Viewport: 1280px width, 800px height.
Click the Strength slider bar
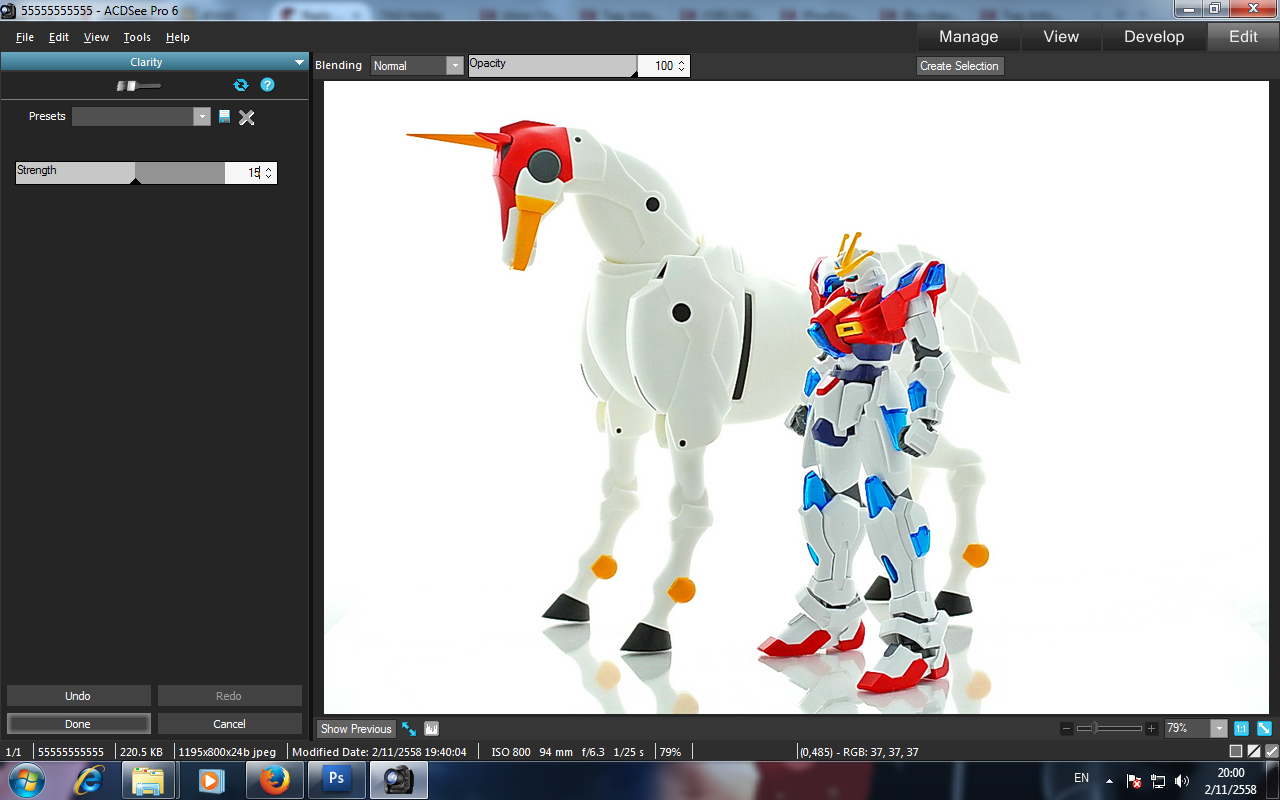coord(120,173)
